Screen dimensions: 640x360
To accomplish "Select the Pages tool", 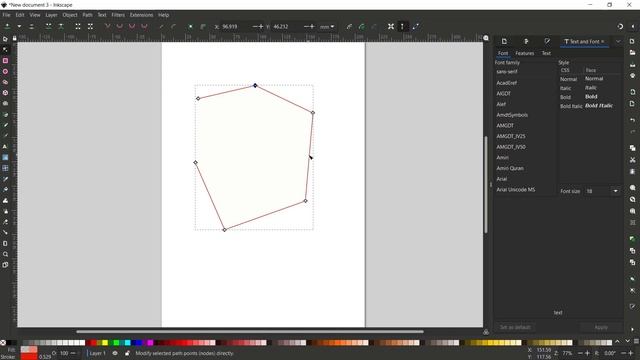I will pyautogui.click(x=5, y=265).
